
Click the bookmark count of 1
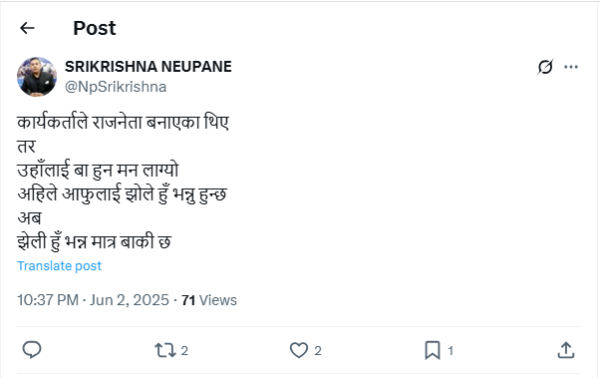[x=451, y=350]
